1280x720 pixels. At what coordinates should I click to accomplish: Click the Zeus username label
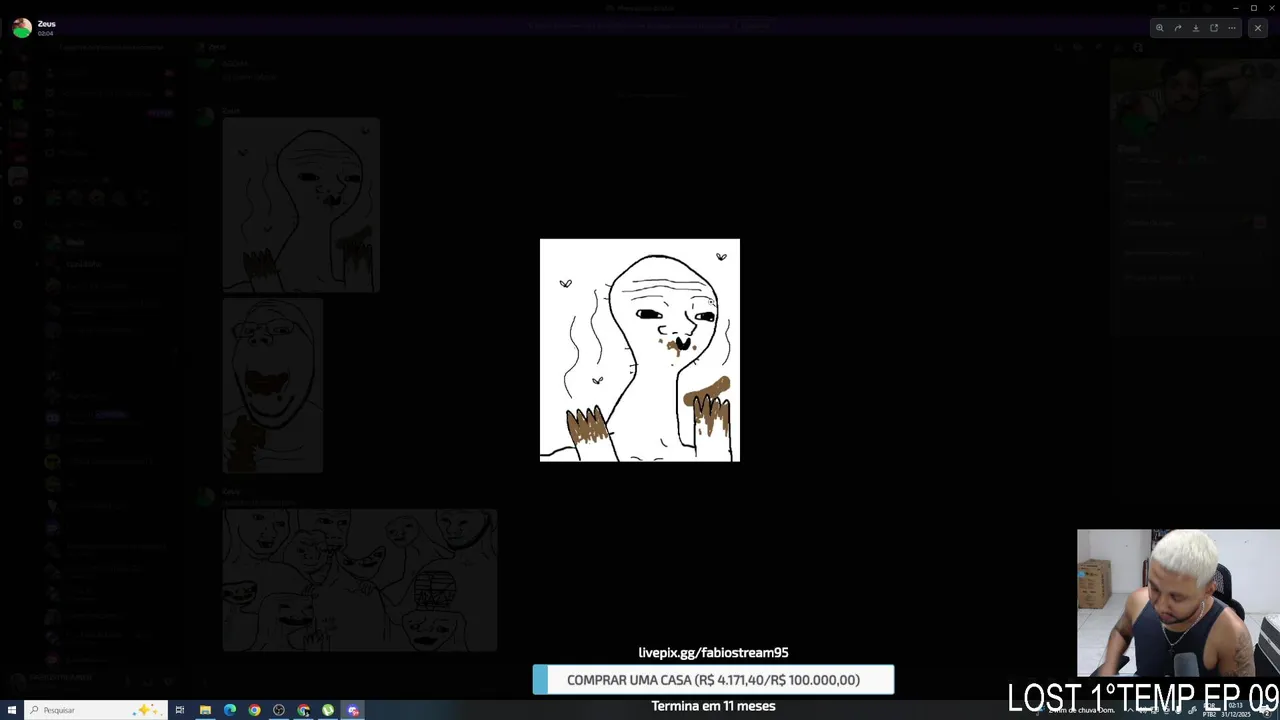[x=47, y=23]
